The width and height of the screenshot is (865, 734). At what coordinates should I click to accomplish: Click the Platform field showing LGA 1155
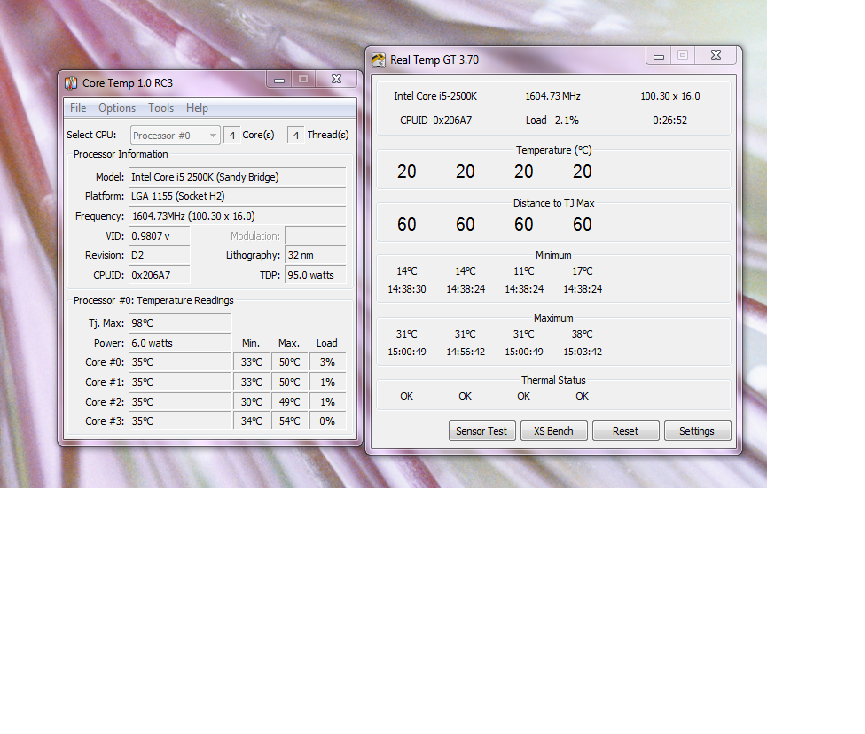(237, 196)
